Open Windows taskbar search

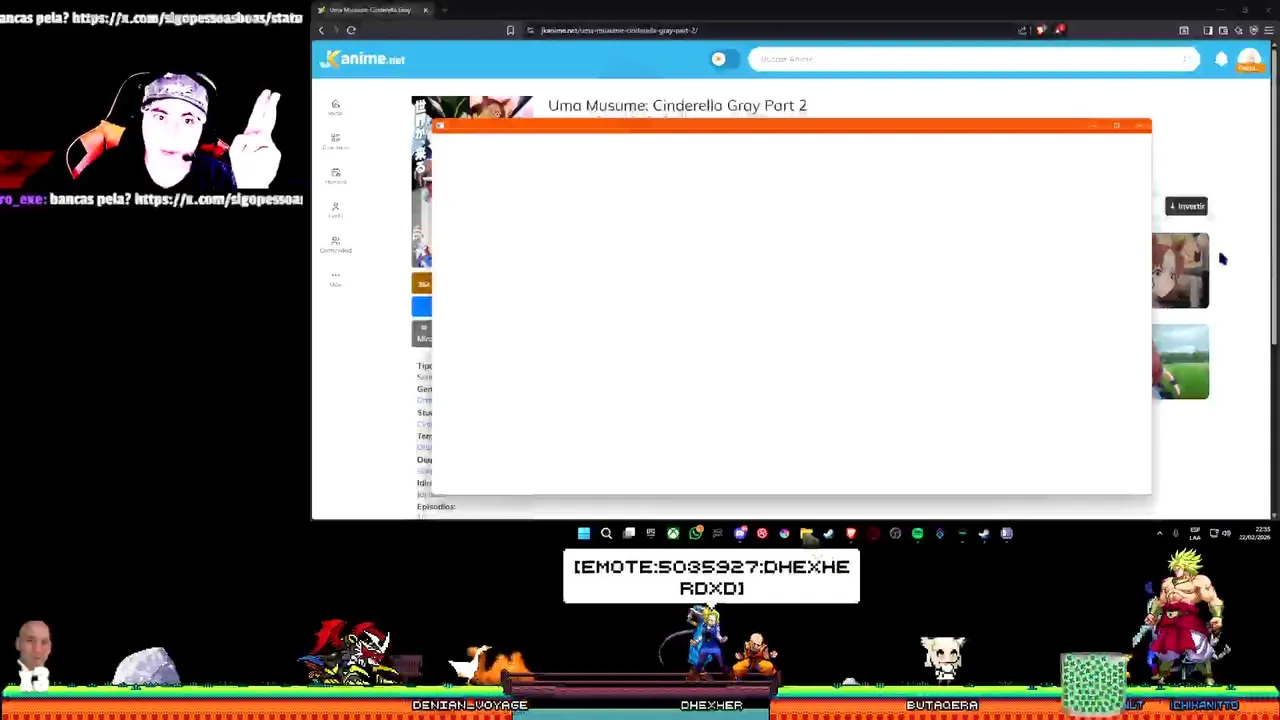click(606, 534)
